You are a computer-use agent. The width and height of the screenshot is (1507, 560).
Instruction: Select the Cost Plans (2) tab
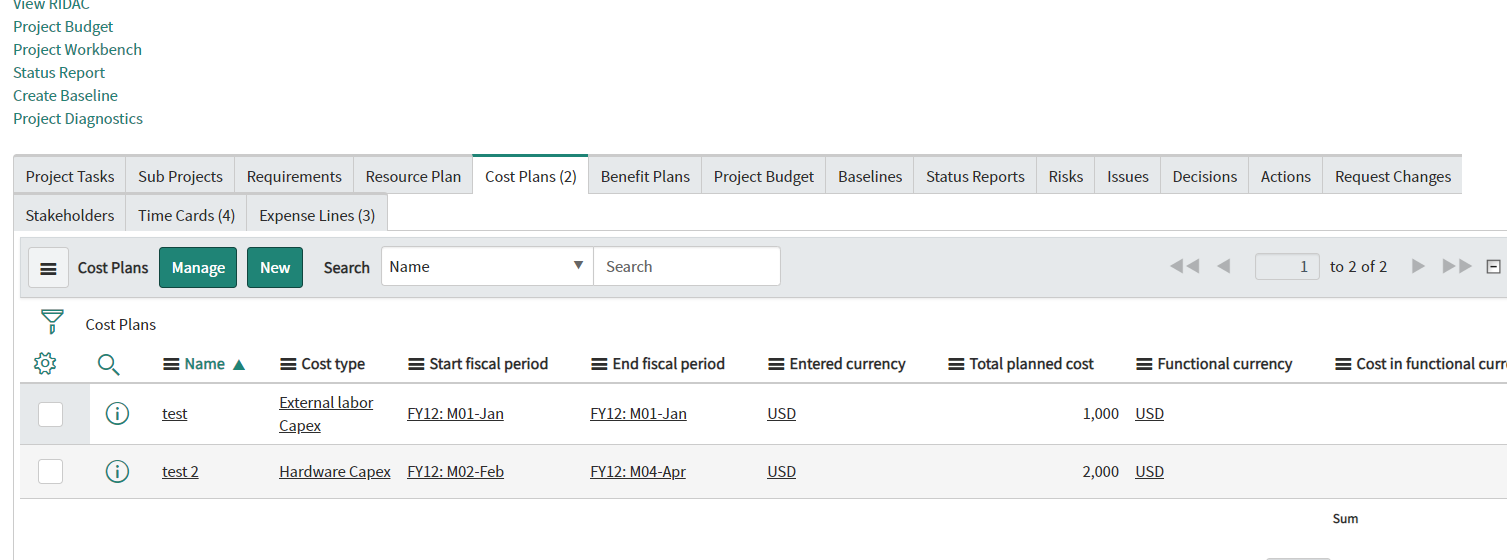531,177
